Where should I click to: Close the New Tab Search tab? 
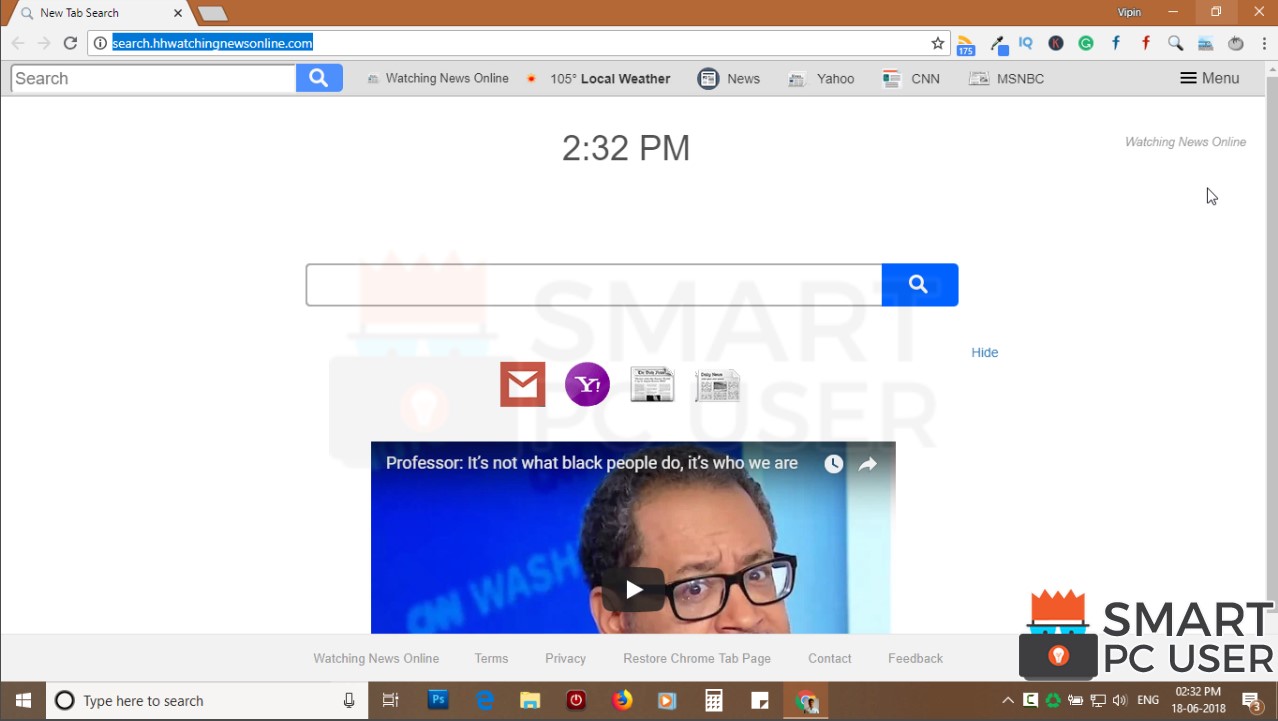click(178, 13)
